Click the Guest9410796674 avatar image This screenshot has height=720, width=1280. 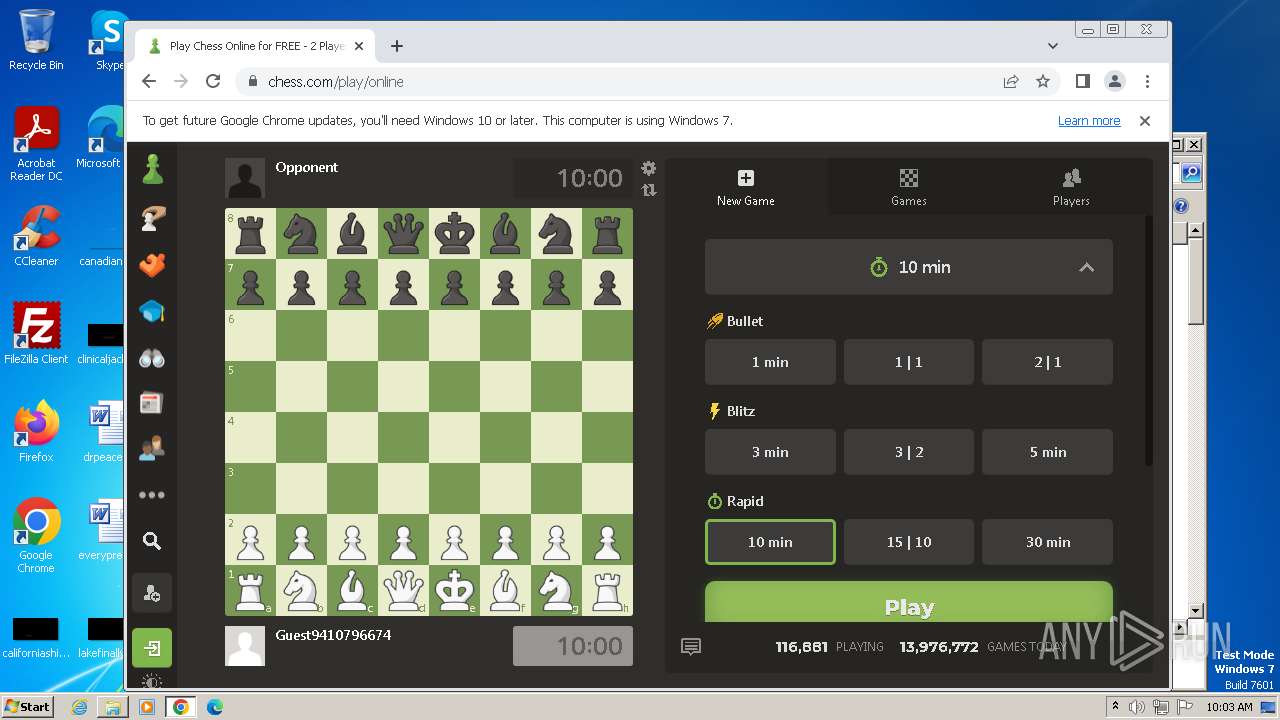(245, 646)
